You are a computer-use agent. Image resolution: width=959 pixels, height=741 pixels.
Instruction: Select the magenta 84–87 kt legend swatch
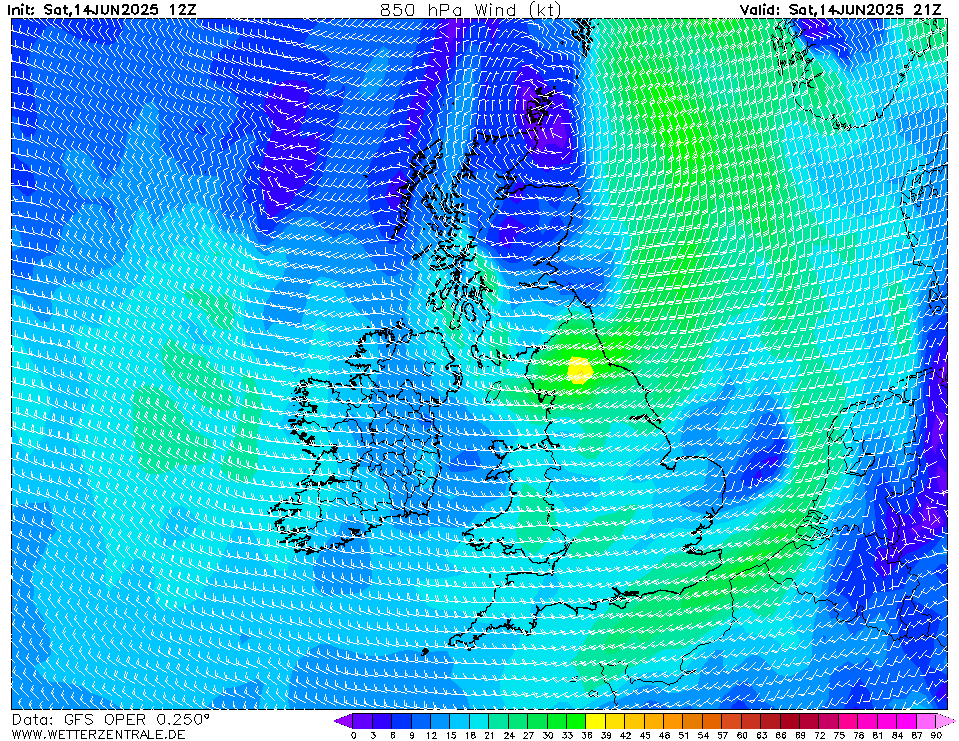point(907,721)
